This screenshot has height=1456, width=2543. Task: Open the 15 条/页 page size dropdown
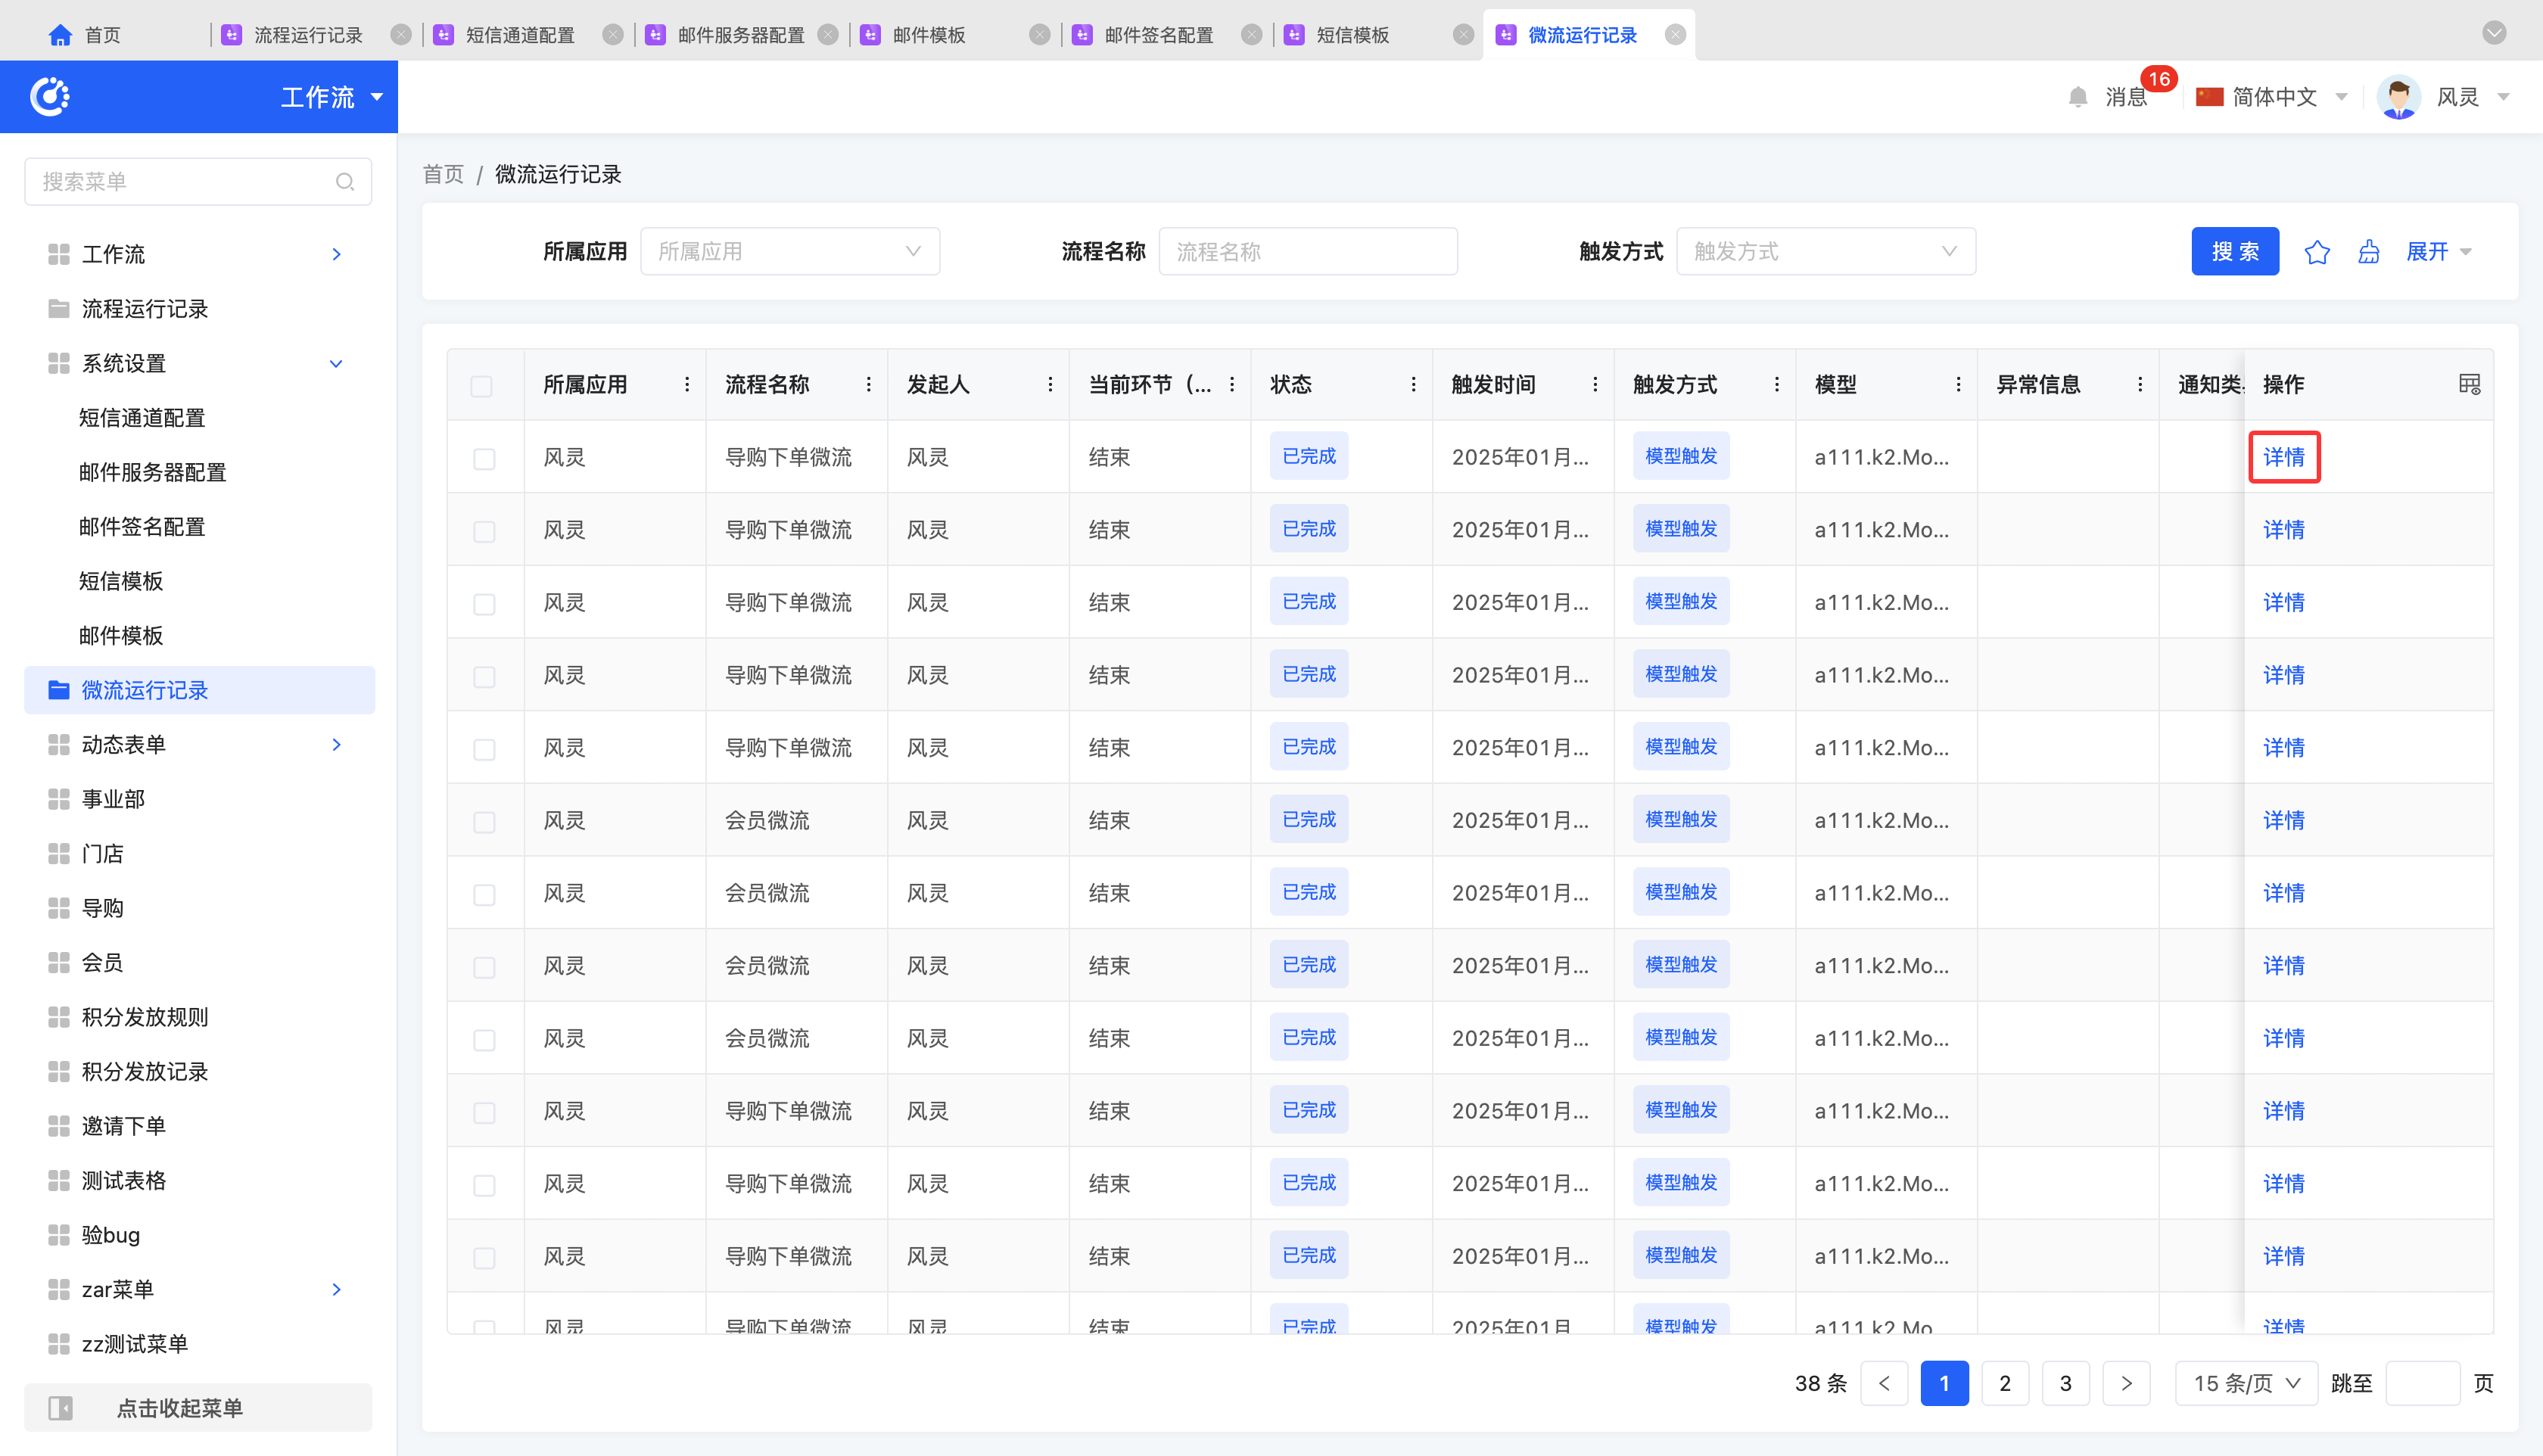pyautogui.click(x=2245, y=1383)
